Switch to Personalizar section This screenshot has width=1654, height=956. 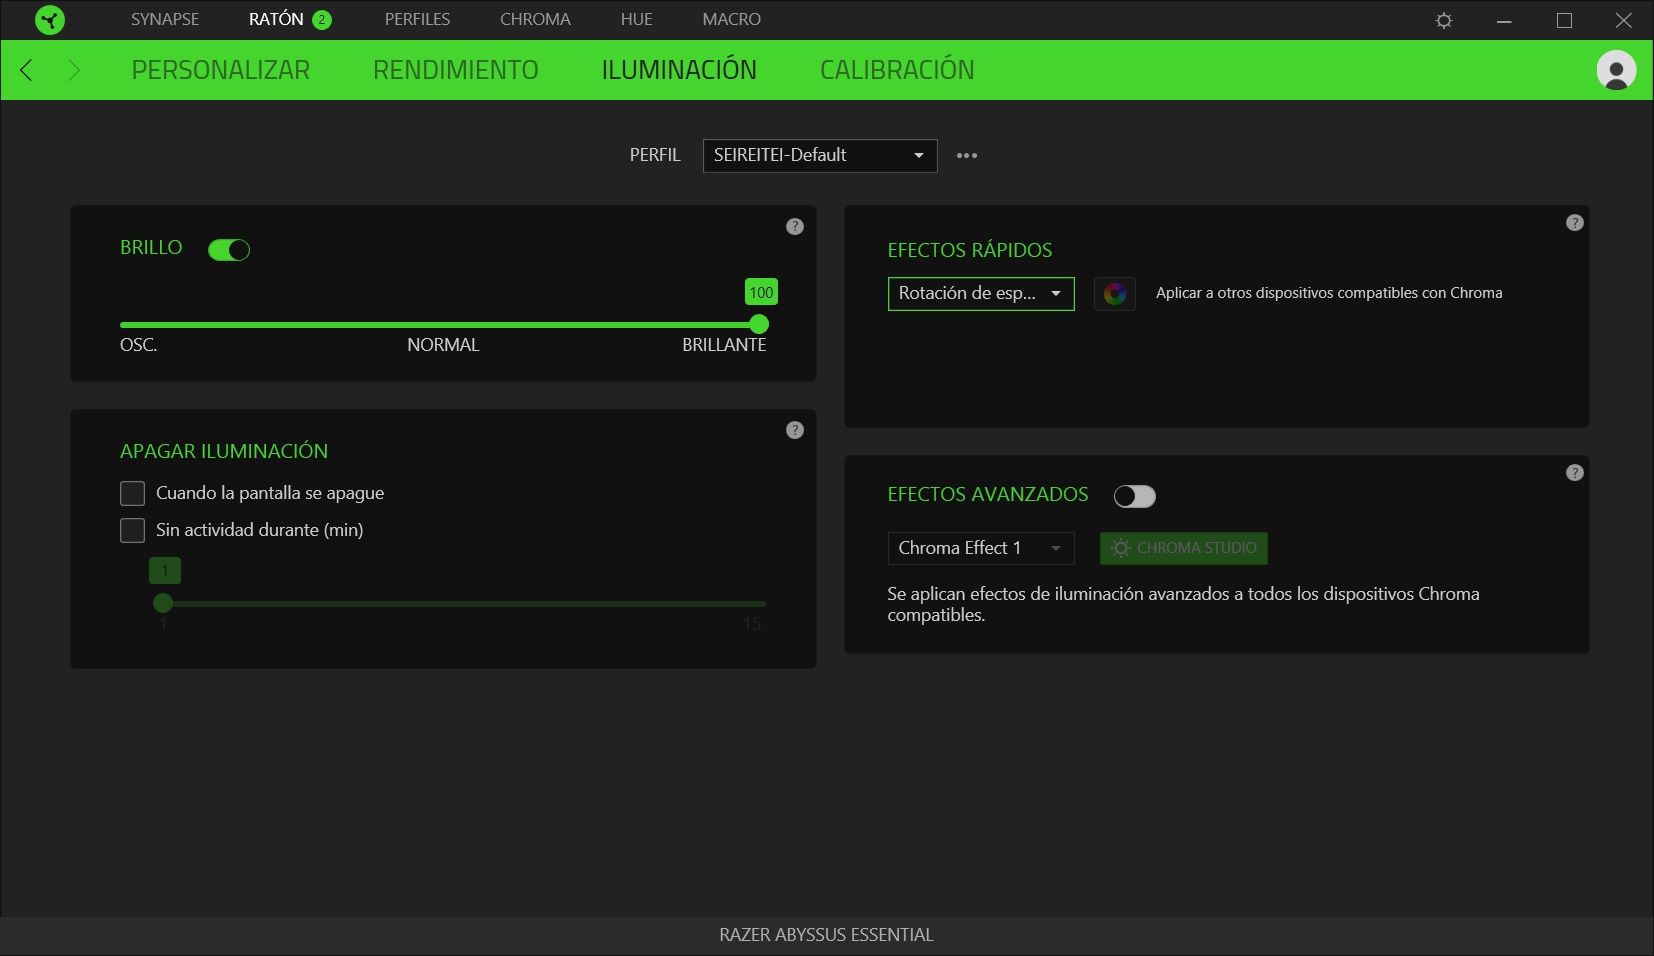click(x=221, y=70)
